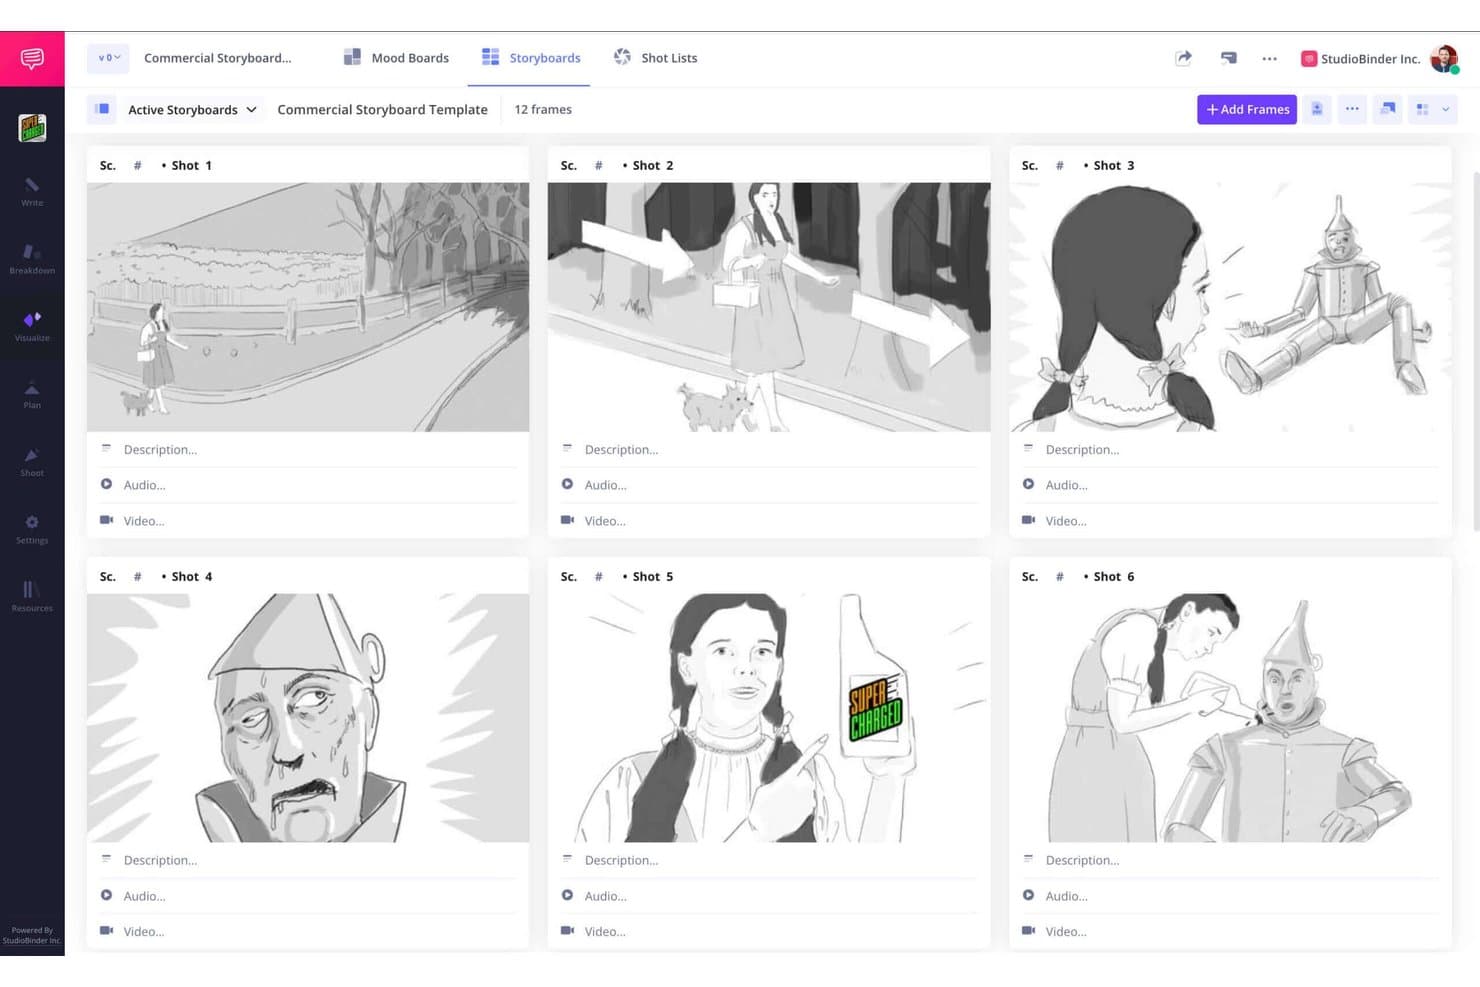Click Shot 2 audio field
The image size is (1480, 987).
(769, 485)
